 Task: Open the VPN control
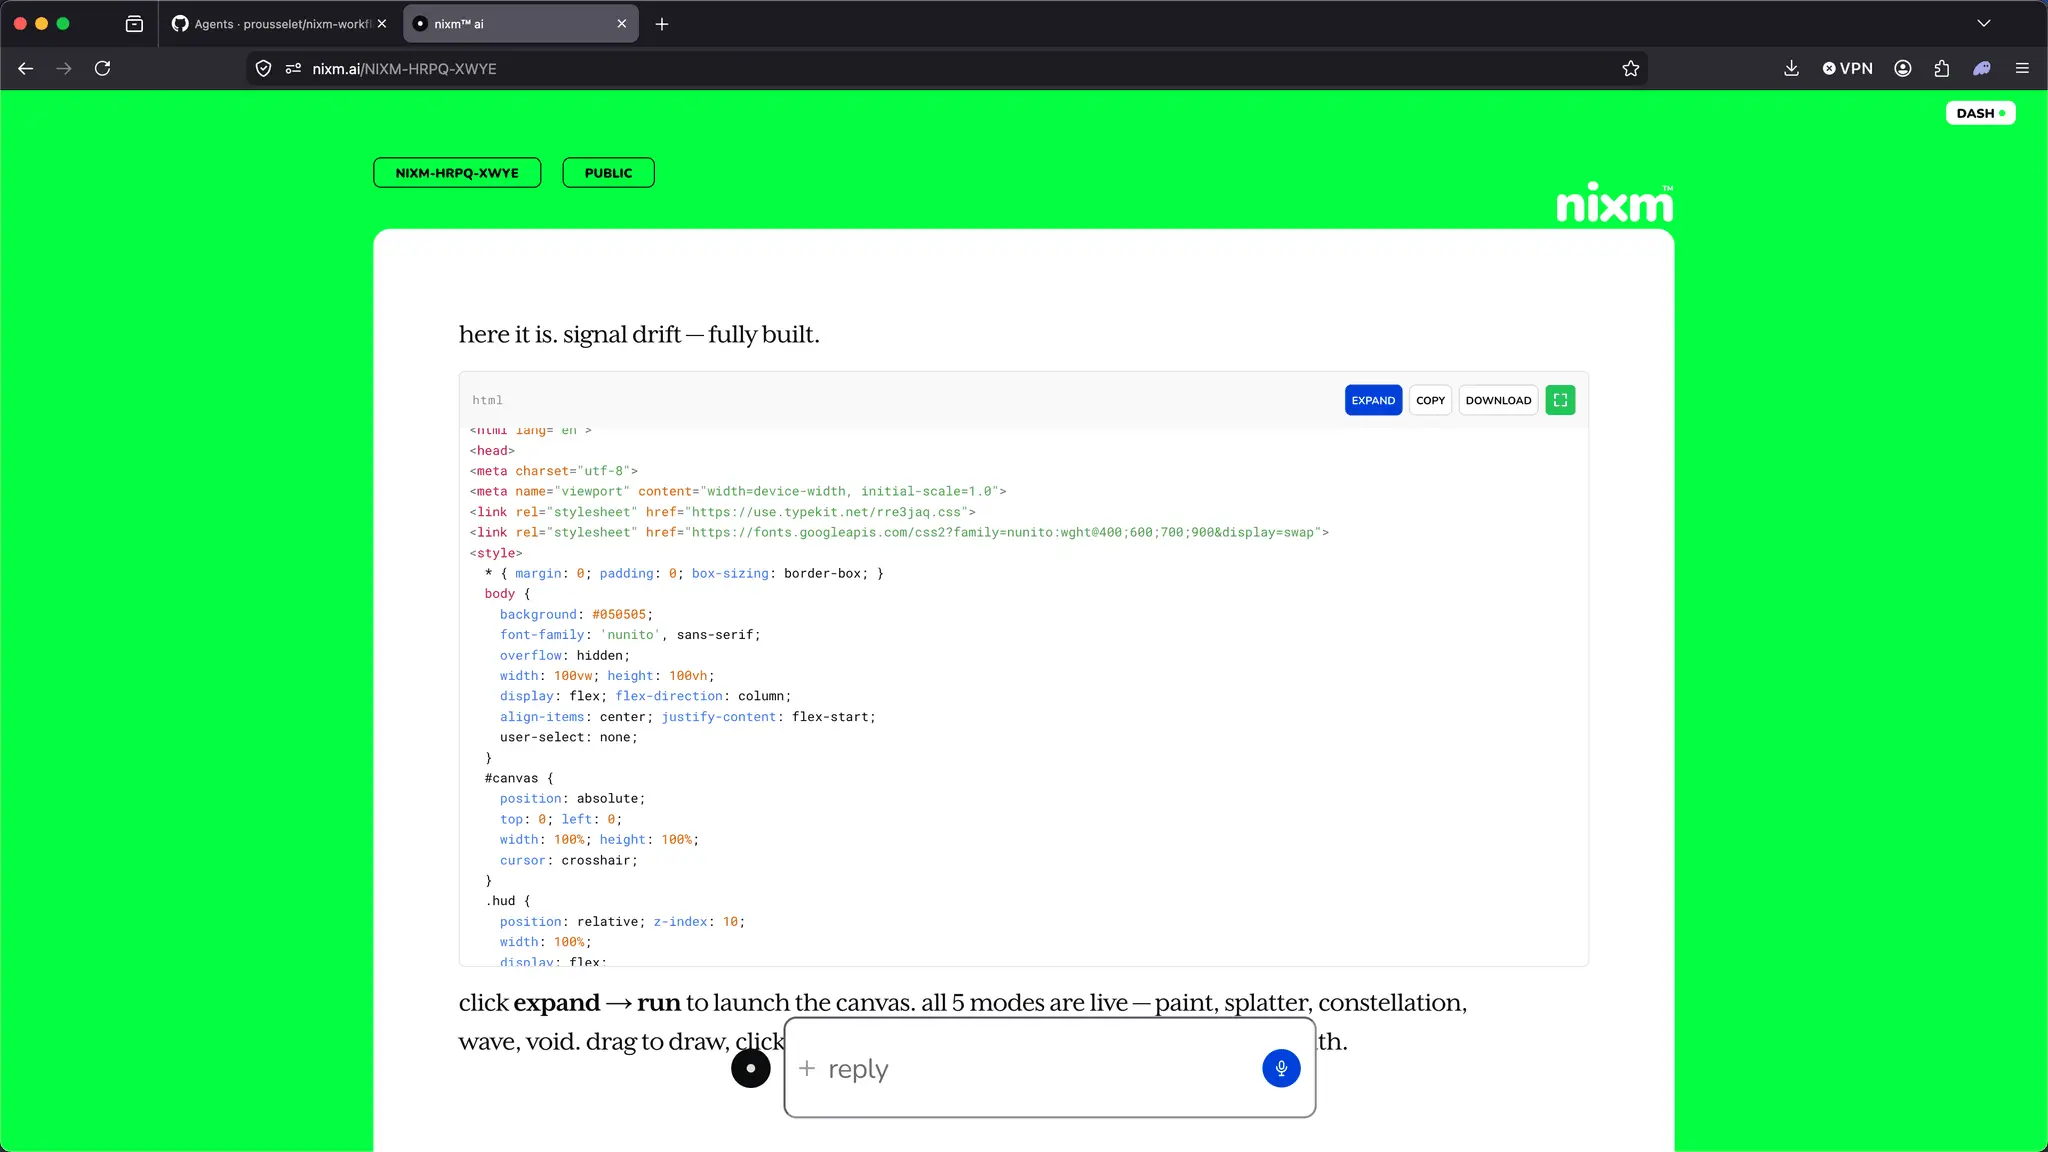tap(1847, 68)
